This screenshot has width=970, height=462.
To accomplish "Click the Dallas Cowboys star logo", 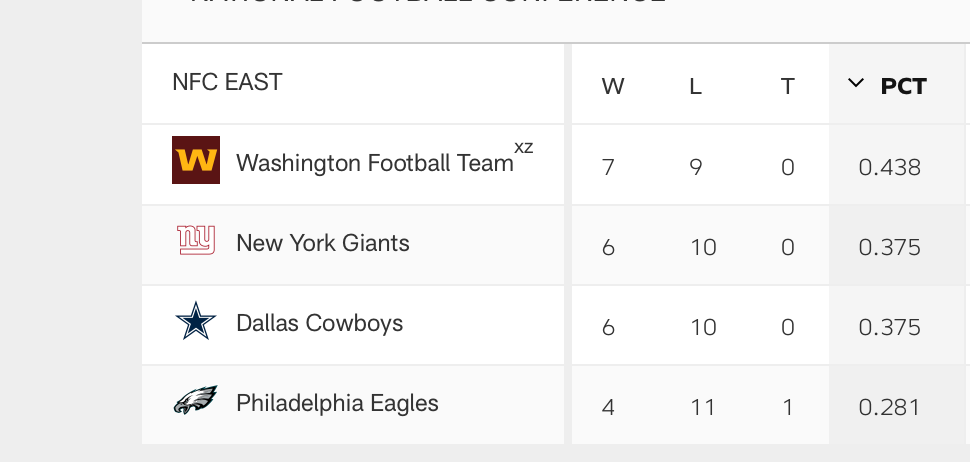I will point(195,320).
